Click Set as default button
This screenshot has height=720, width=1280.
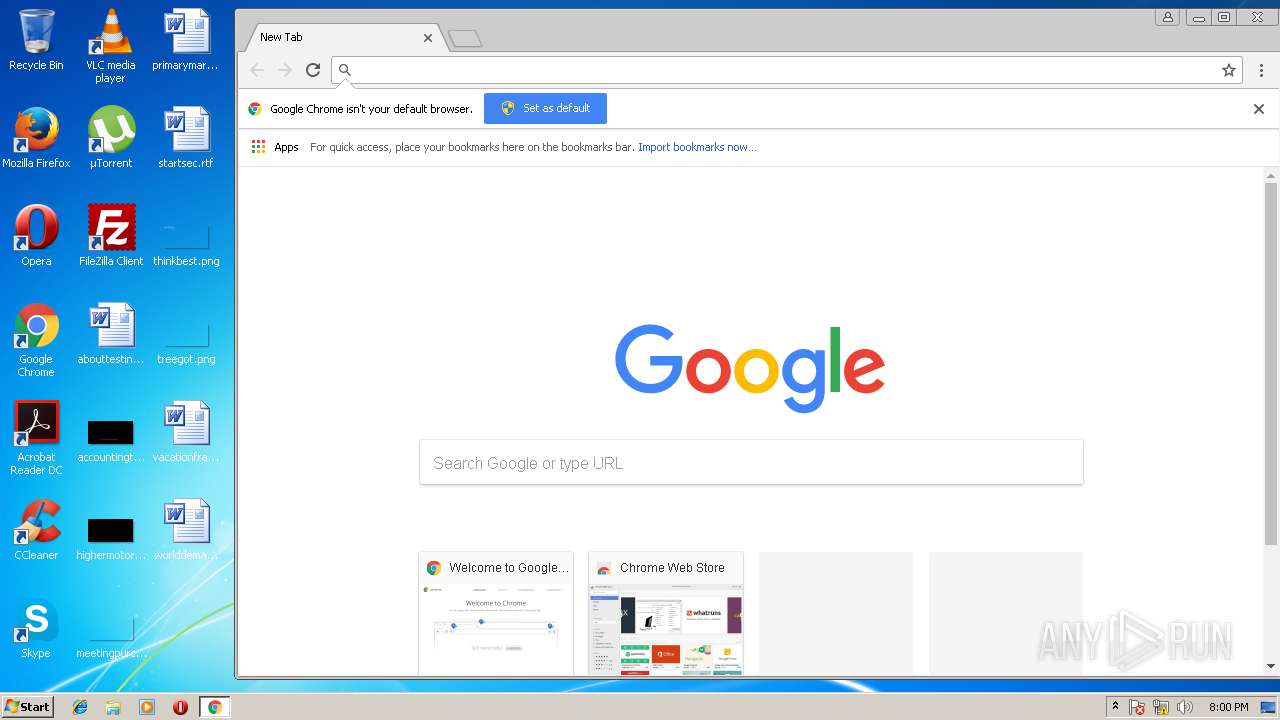[545, 108]
